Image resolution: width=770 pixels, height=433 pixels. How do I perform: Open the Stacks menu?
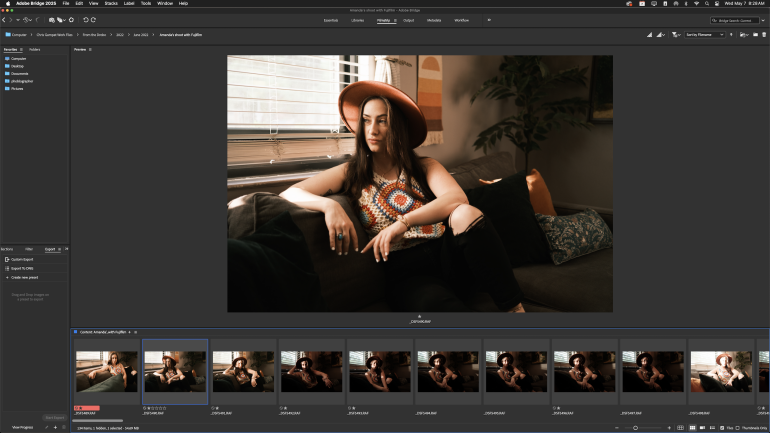111,3
